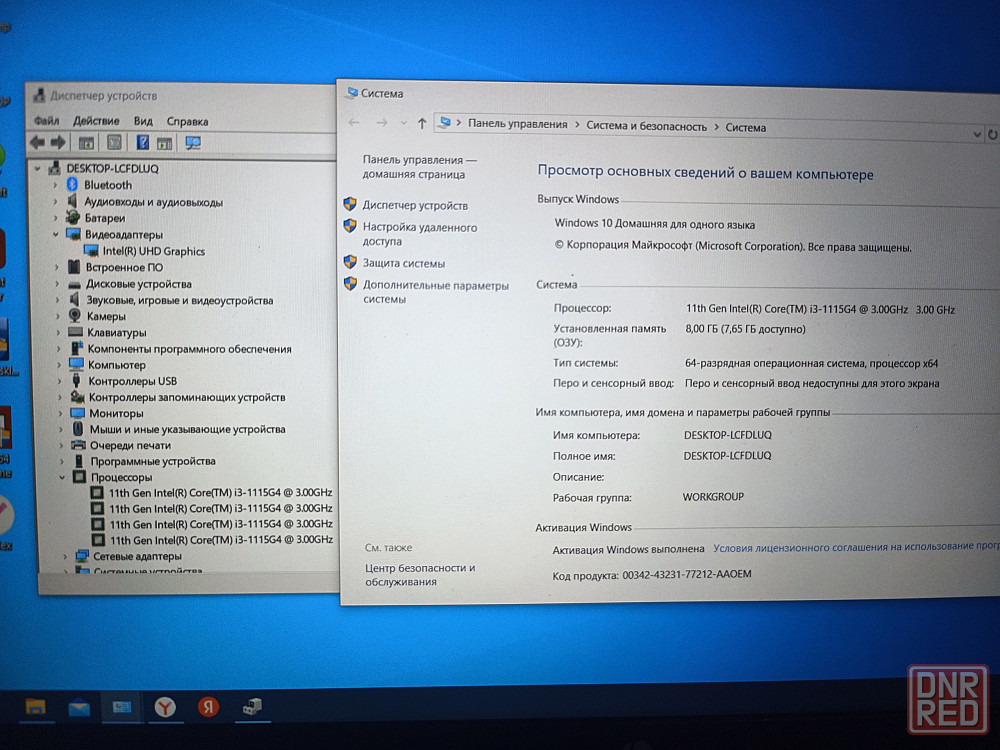This screenshot has width=1000, height=750.
Task: Open recent locations dropdown in Система window
Action: pos(403,123)
